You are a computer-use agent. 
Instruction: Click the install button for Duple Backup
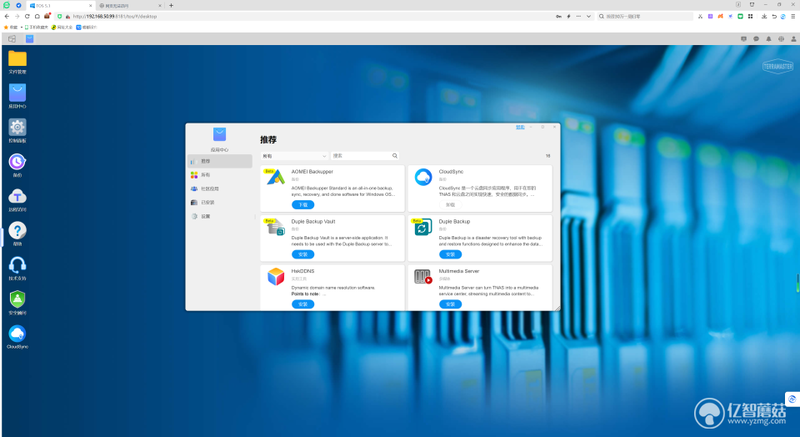[x=451, y=254]
